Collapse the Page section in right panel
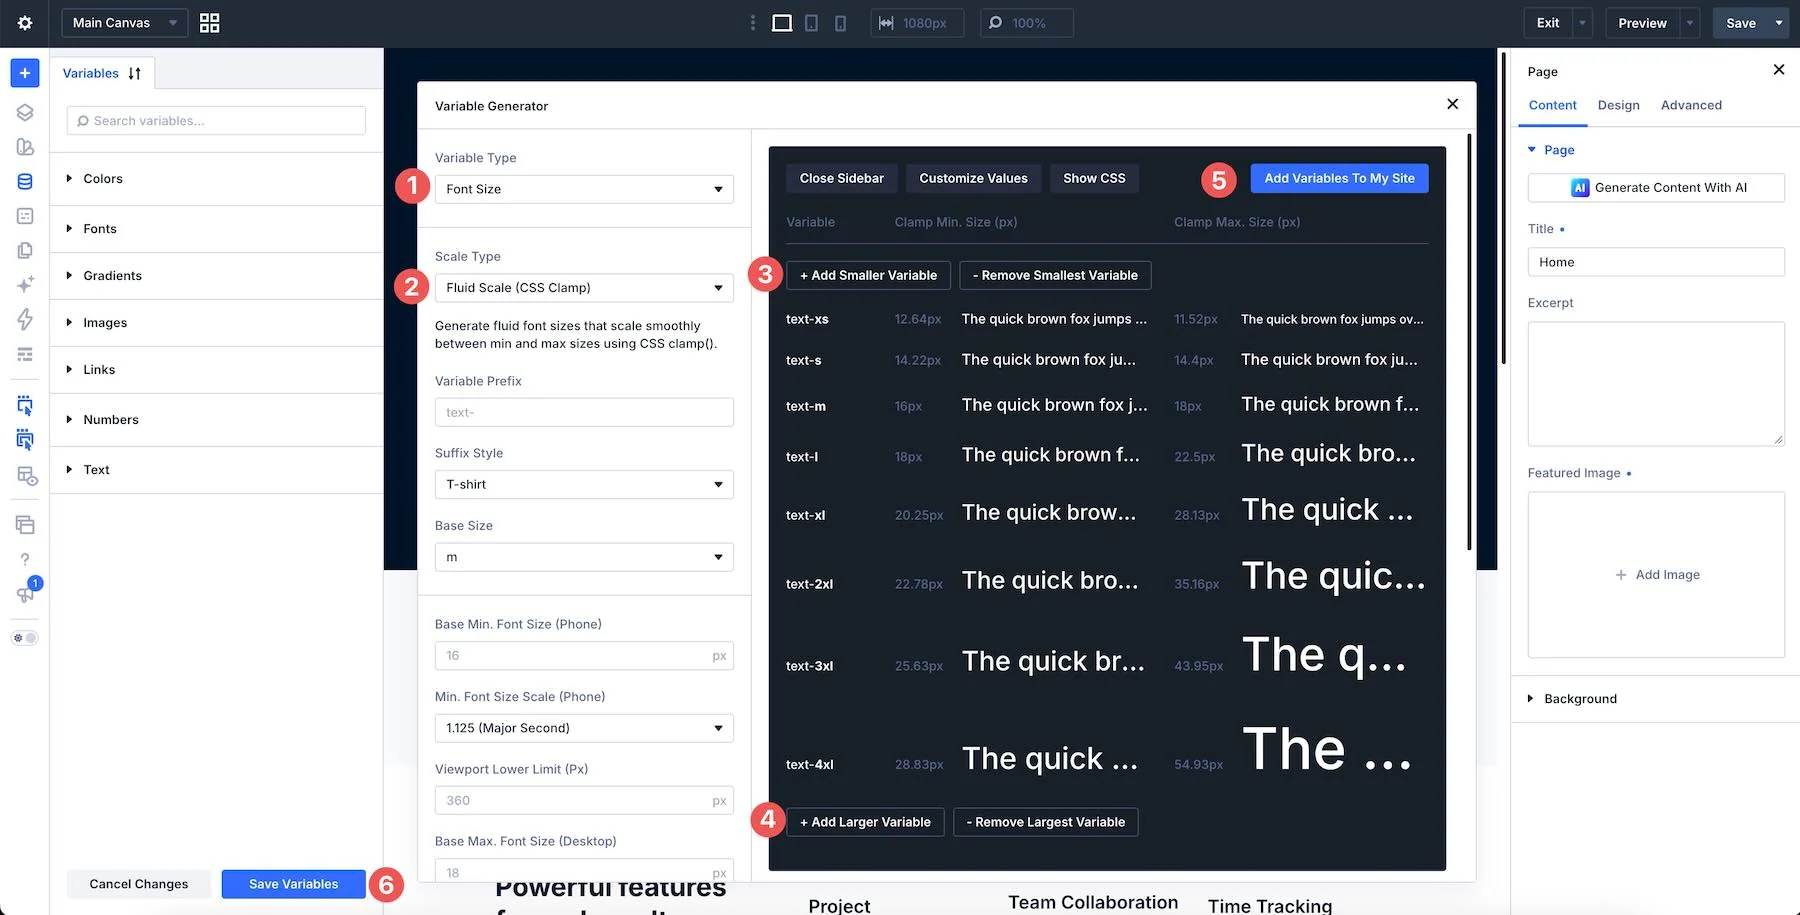The image size is (1800, 915). coord(1551,150)
